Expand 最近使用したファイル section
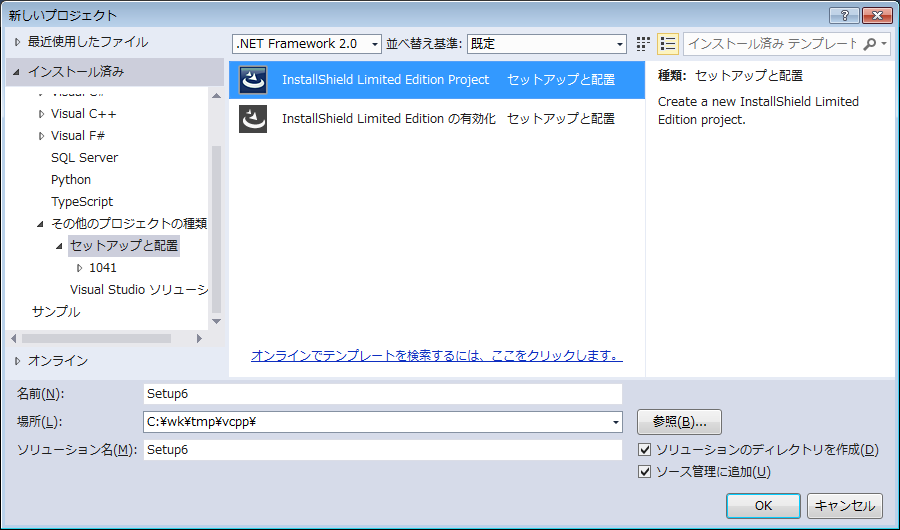Viewport: 900px width, 530px height. [x=17, y=42]
